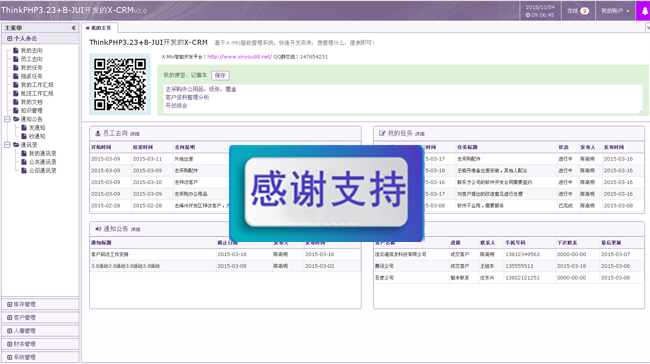Switch to the 我的主页 tab
Screen dimensions: 650x364
click(x=99, y=28)
